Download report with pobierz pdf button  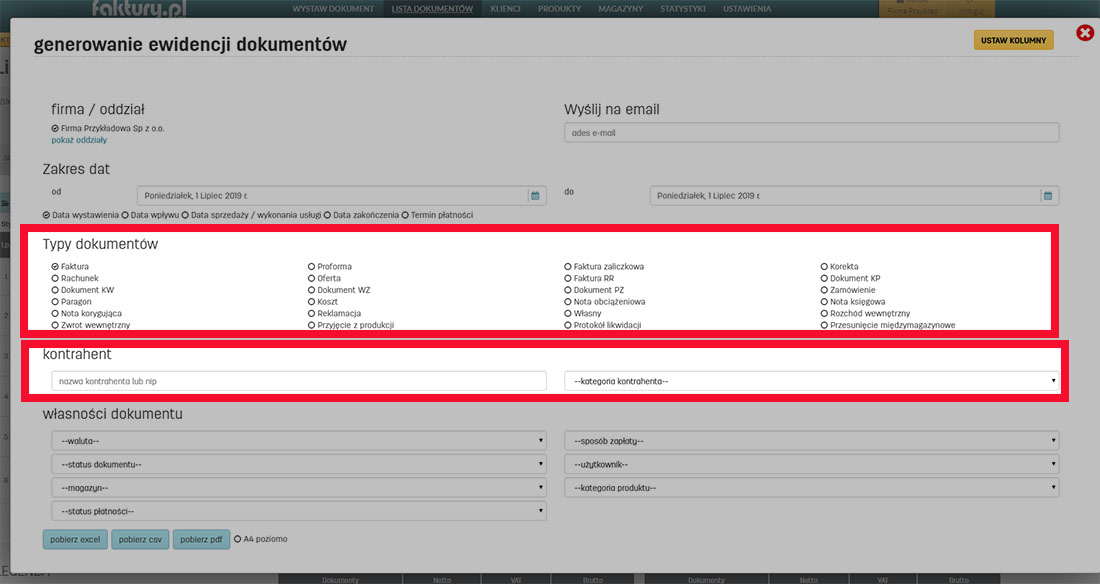click(x=200, y=540)
